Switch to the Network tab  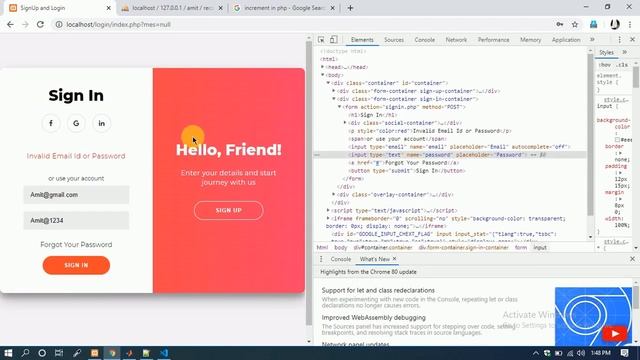tap(456, 40)
